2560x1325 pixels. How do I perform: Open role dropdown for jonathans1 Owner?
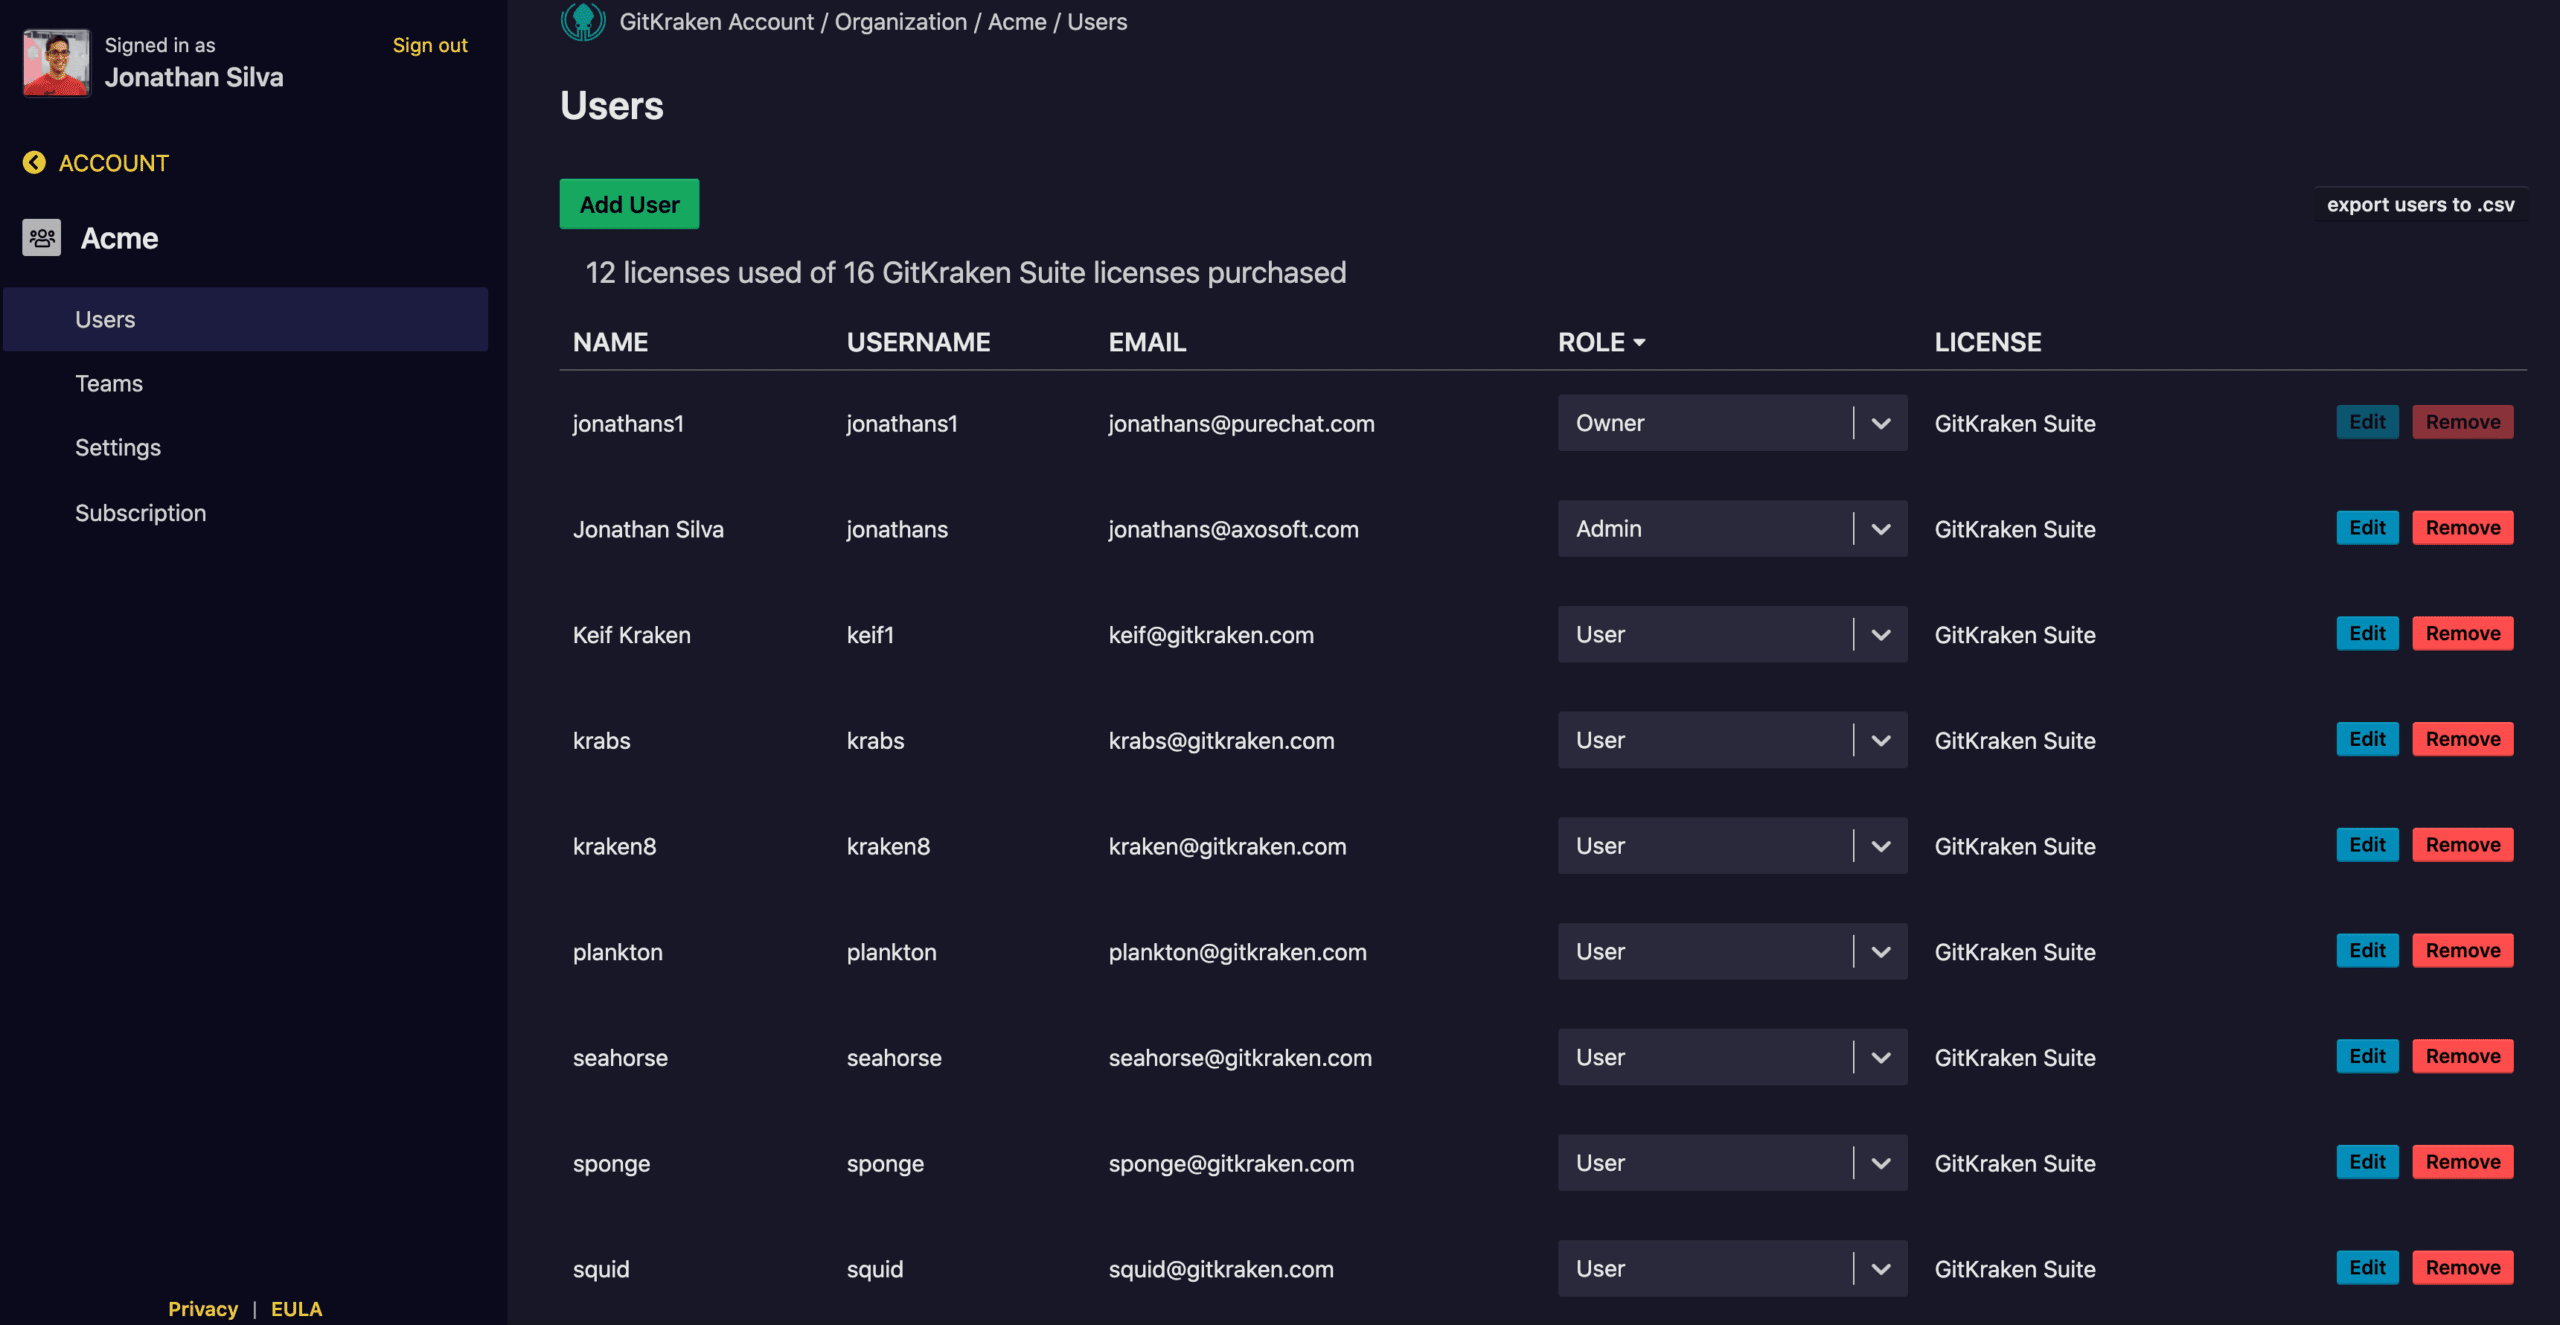pyautogui.click(x=1880, y=423)
